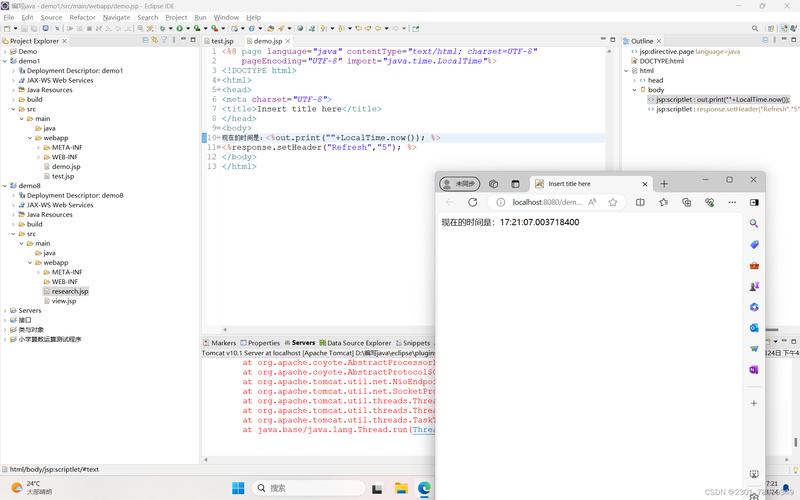Open the Data Source Explorer tab
Image resolution: width=800 pixels, height=500 pixels.
click(355, 343)
